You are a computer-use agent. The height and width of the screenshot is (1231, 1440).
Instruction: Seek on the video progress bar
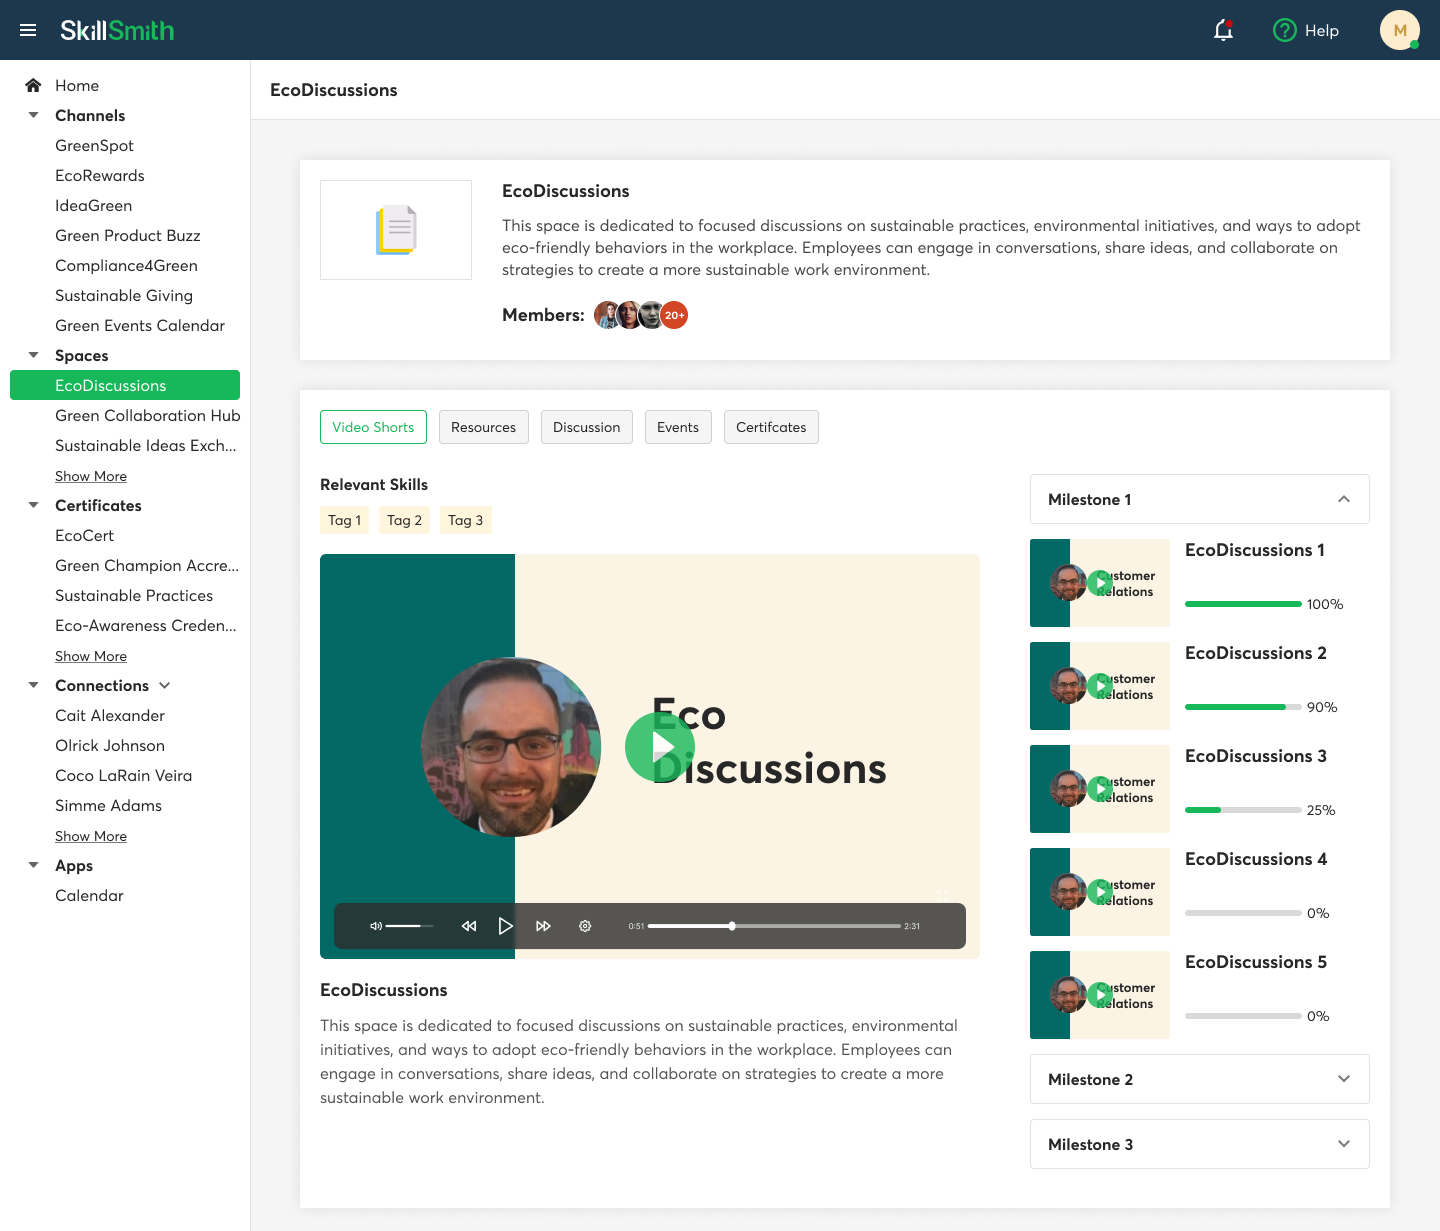(774, 926)
